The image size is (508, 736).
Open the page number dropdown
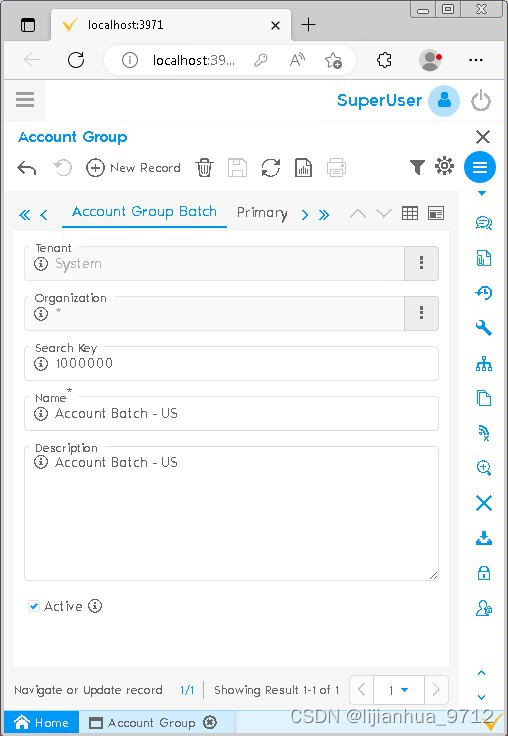[x=399, y=690]
